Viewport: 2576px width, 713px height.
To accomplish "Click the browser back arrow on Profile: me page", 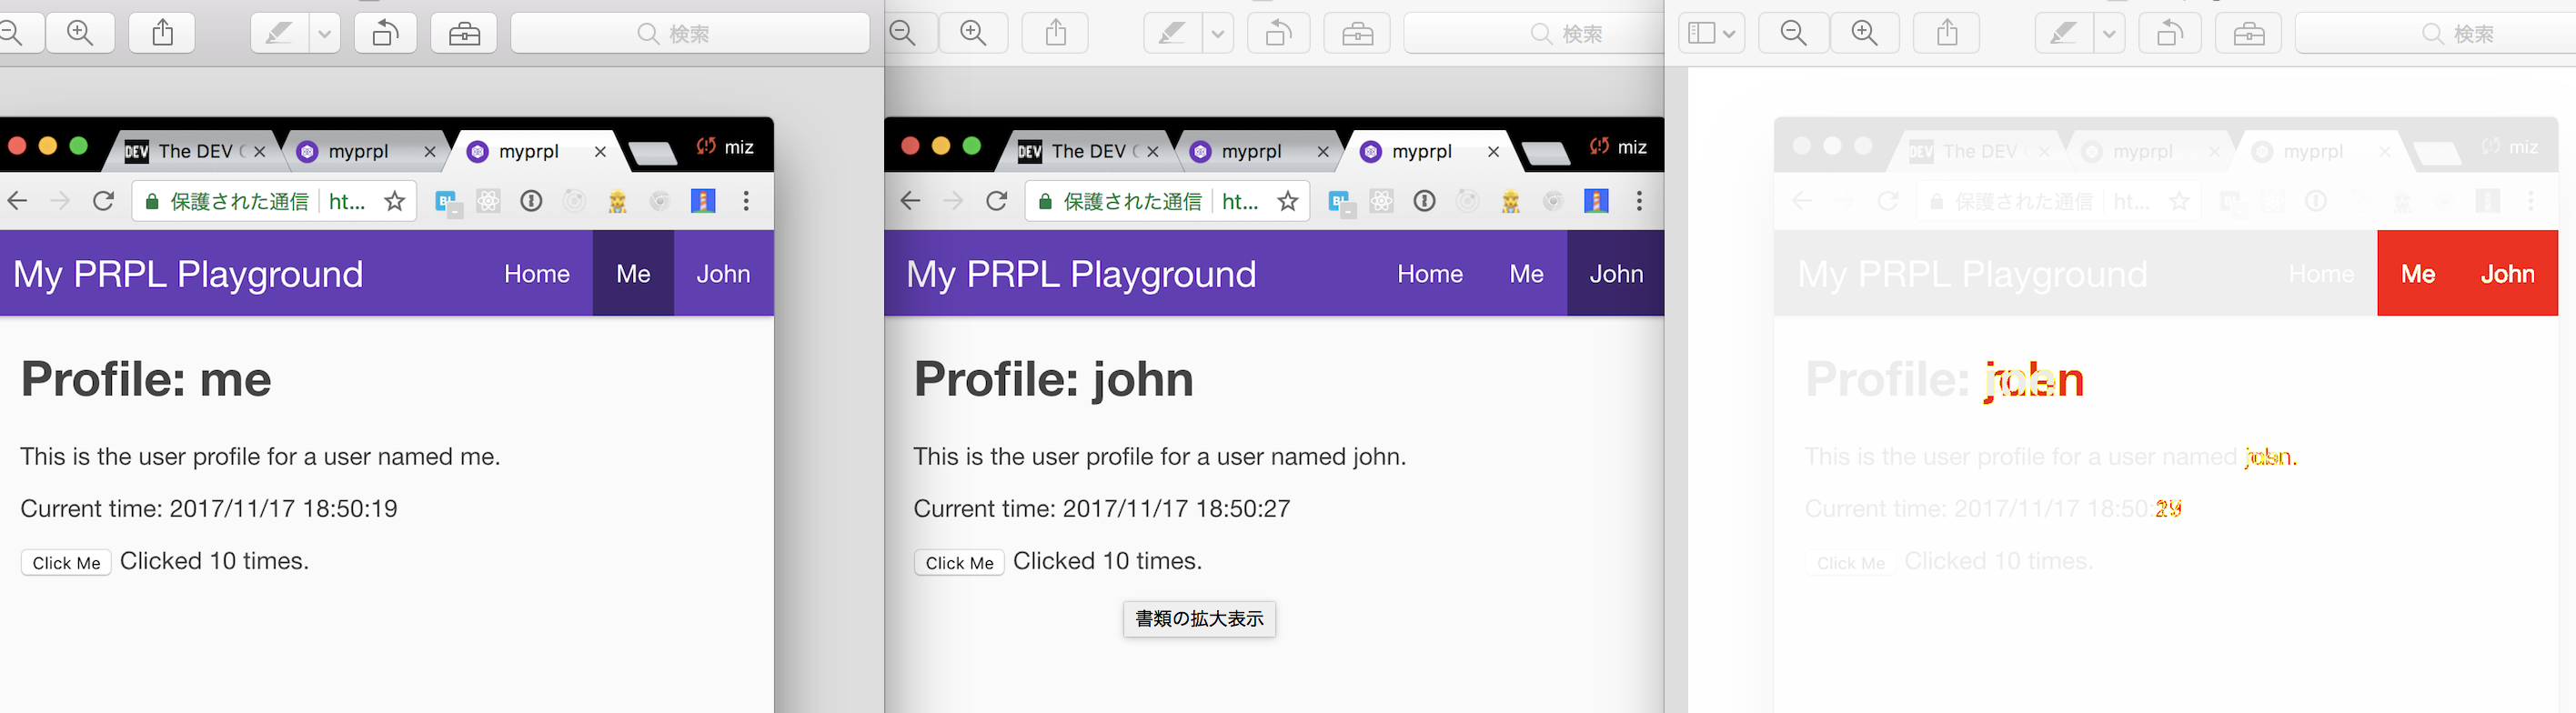I will point(17,201).
